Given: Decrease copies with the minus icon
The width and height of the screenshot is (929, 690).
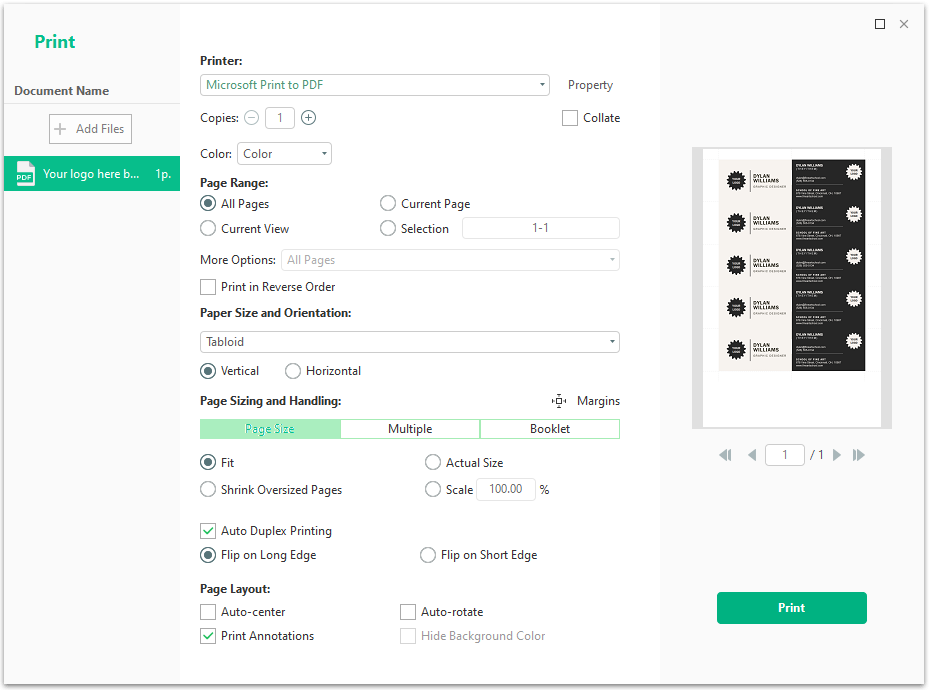Looking at the screenshot, I should pos(252,118).
